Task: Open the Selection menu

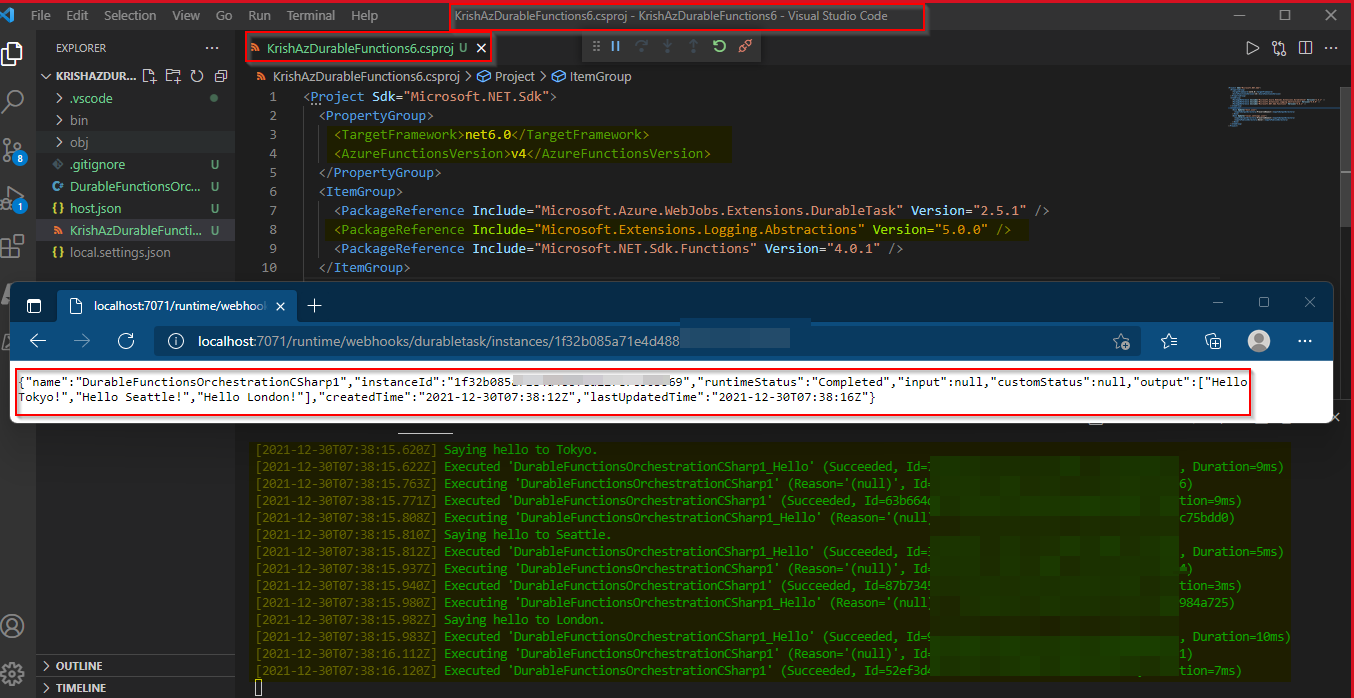Action: (x=130, y=16)
